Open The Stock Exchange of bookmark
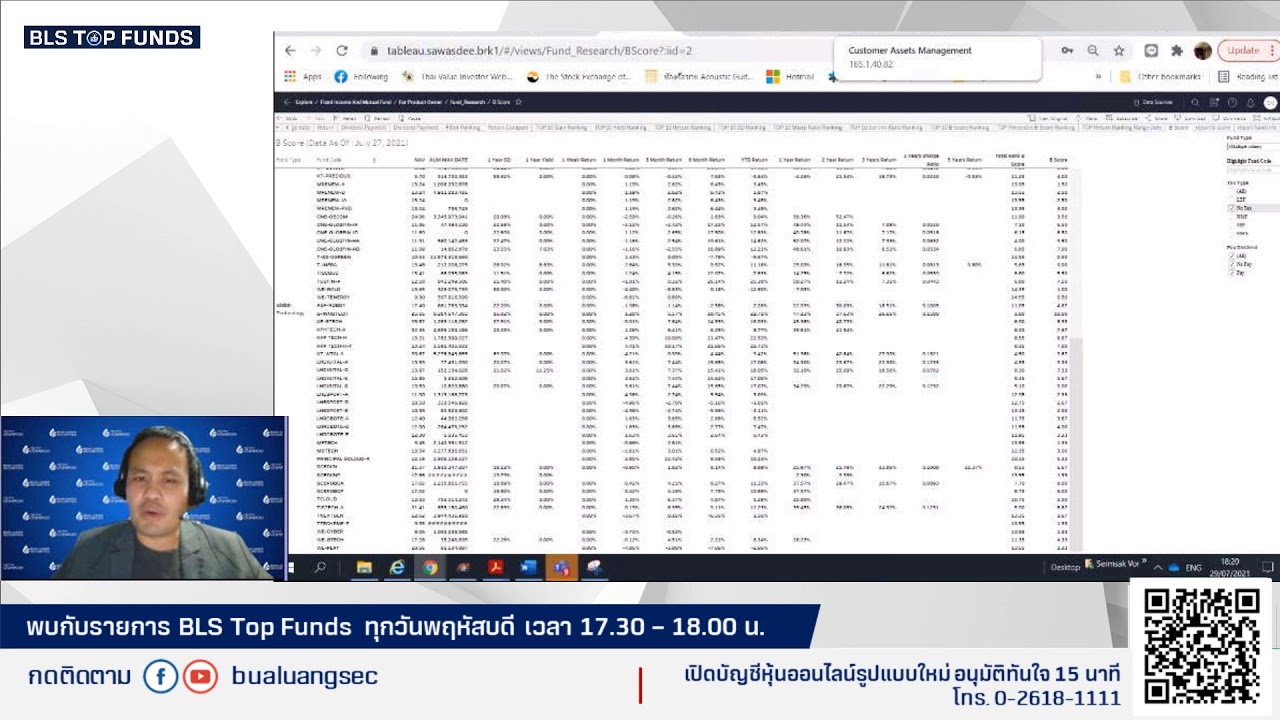 580,76
